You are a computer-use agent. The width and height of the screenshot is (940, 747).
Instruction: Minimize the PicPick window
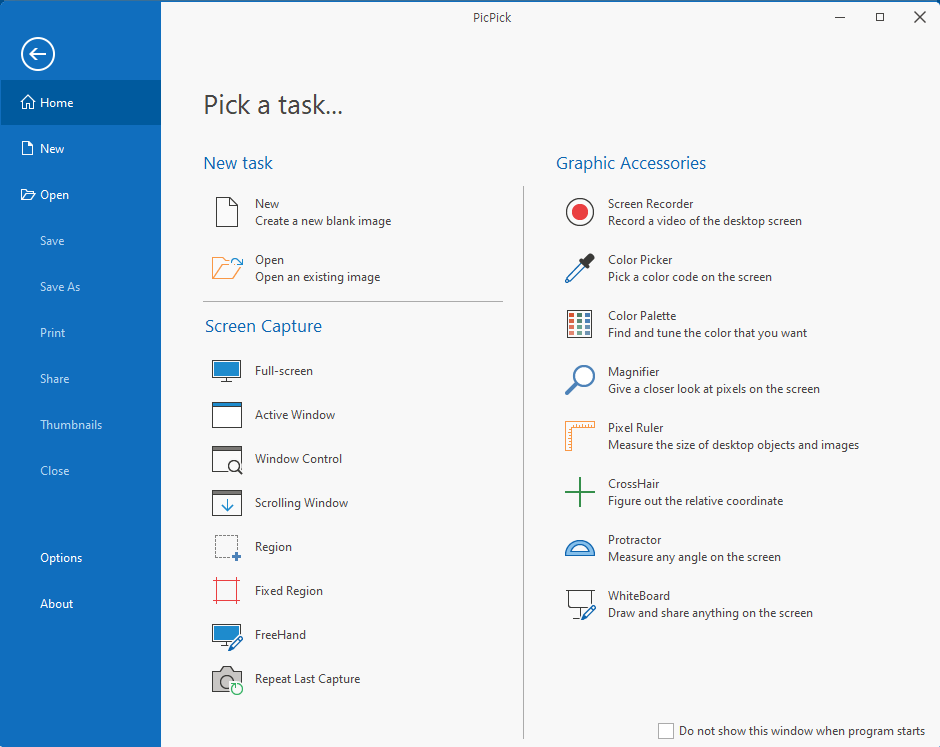tap(840, 17)
